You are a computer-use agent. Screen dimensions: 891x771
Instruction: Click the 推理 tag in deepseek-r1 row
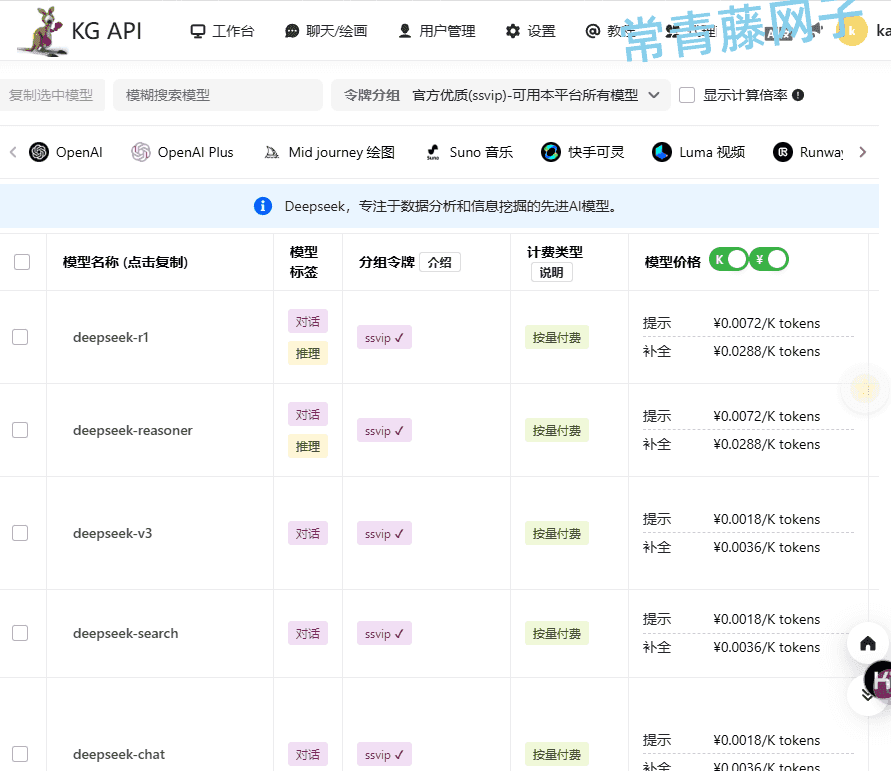308,353
